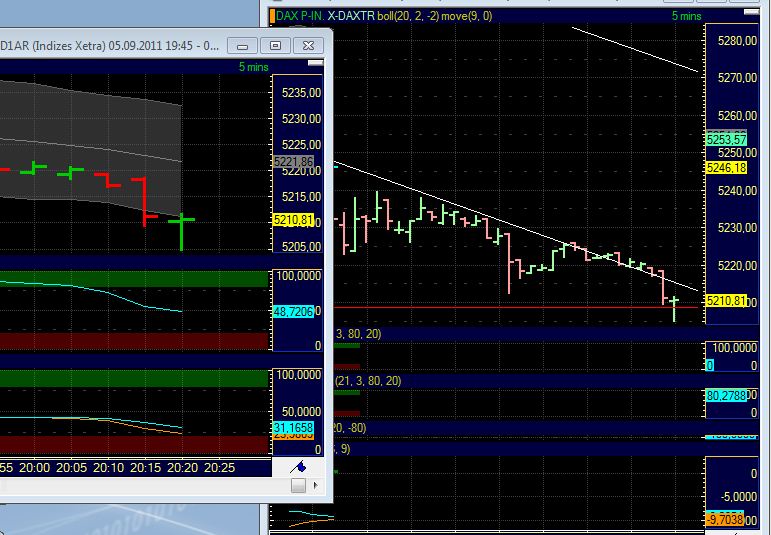Click the yellow 5210,81 price tag in D1AR chart

click(x=294, y=220)
